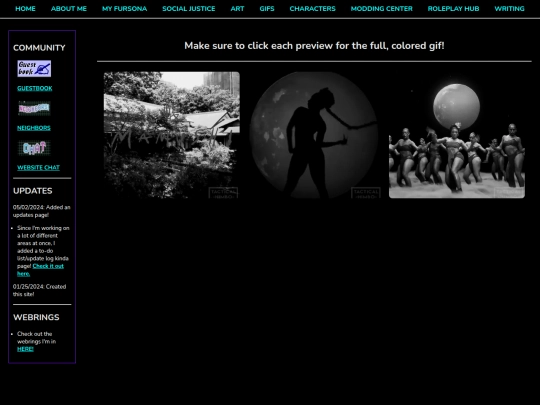The width and height of the screenshot is (540, 405).
Task: Open the ROLEPLAY HUB page
Action: [x=453, y=9]
